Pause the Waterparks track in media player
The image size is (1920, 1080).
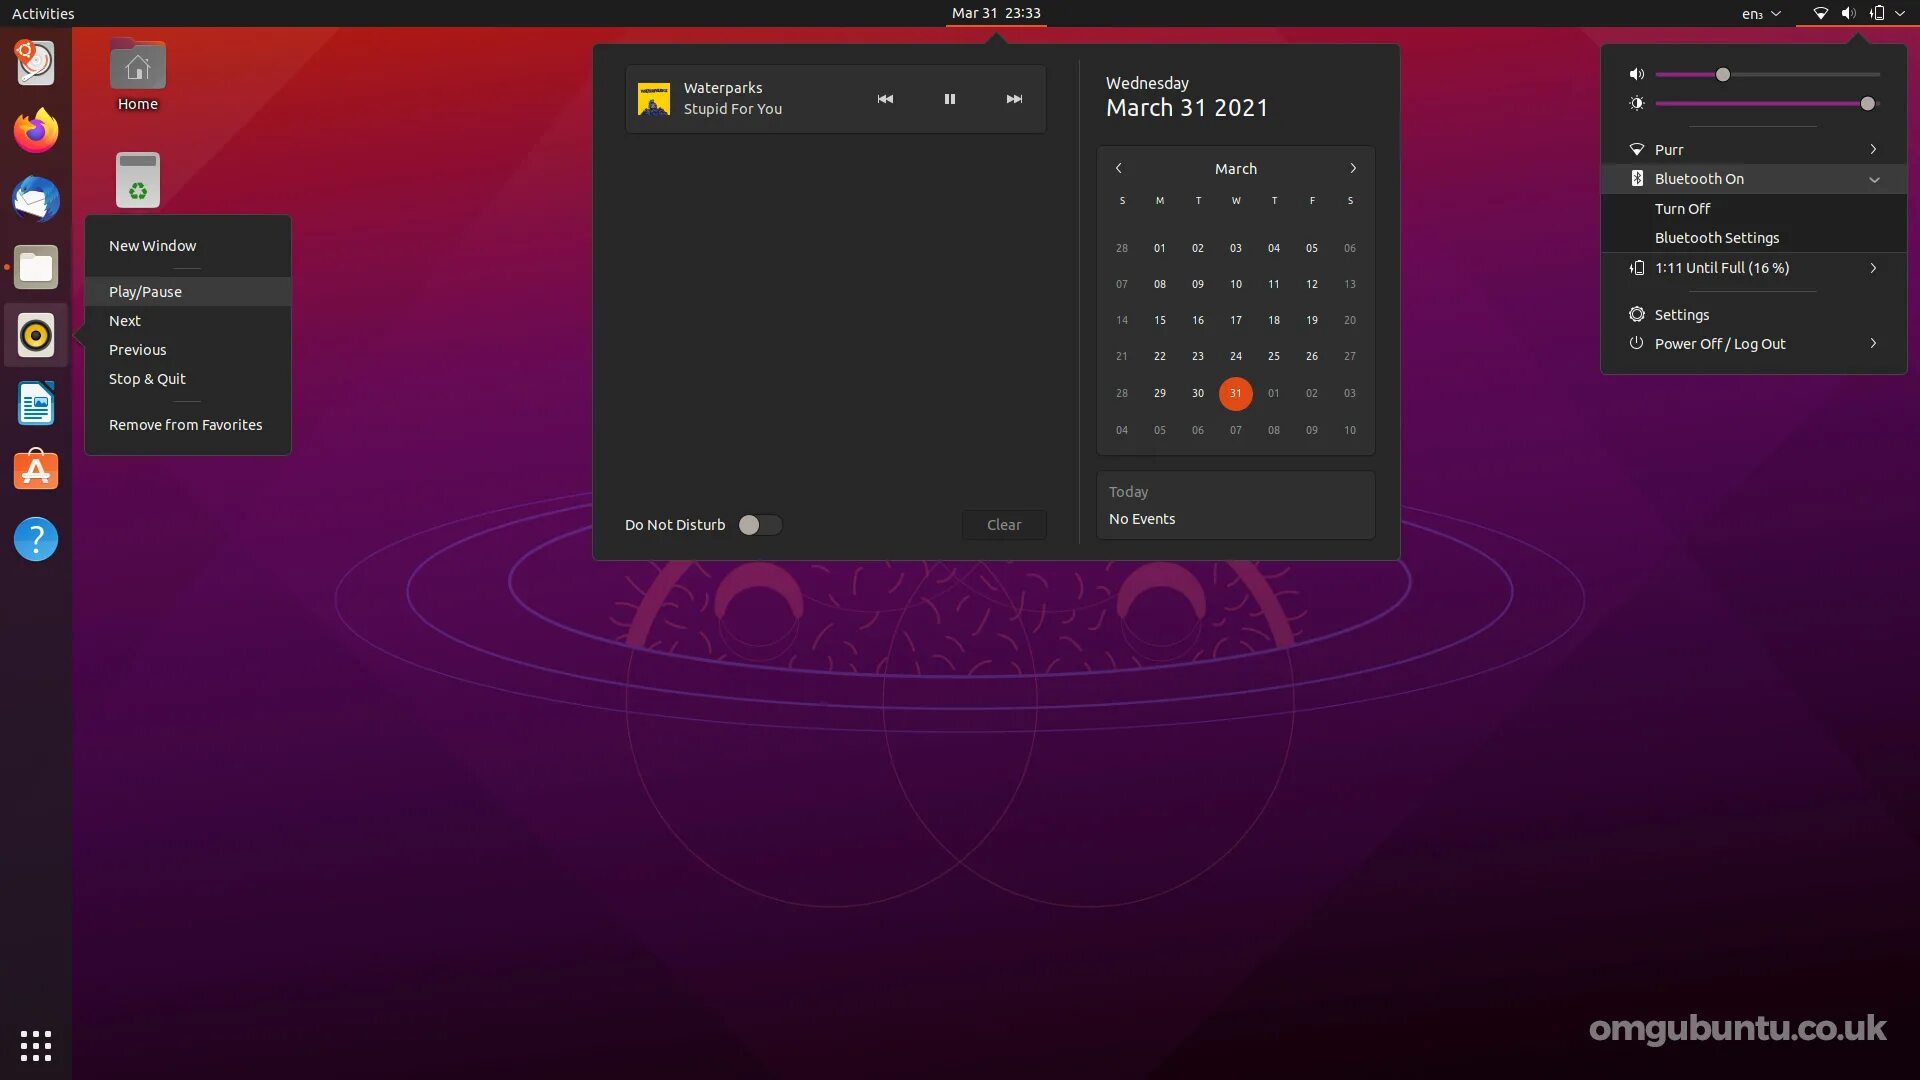(949, 99)
